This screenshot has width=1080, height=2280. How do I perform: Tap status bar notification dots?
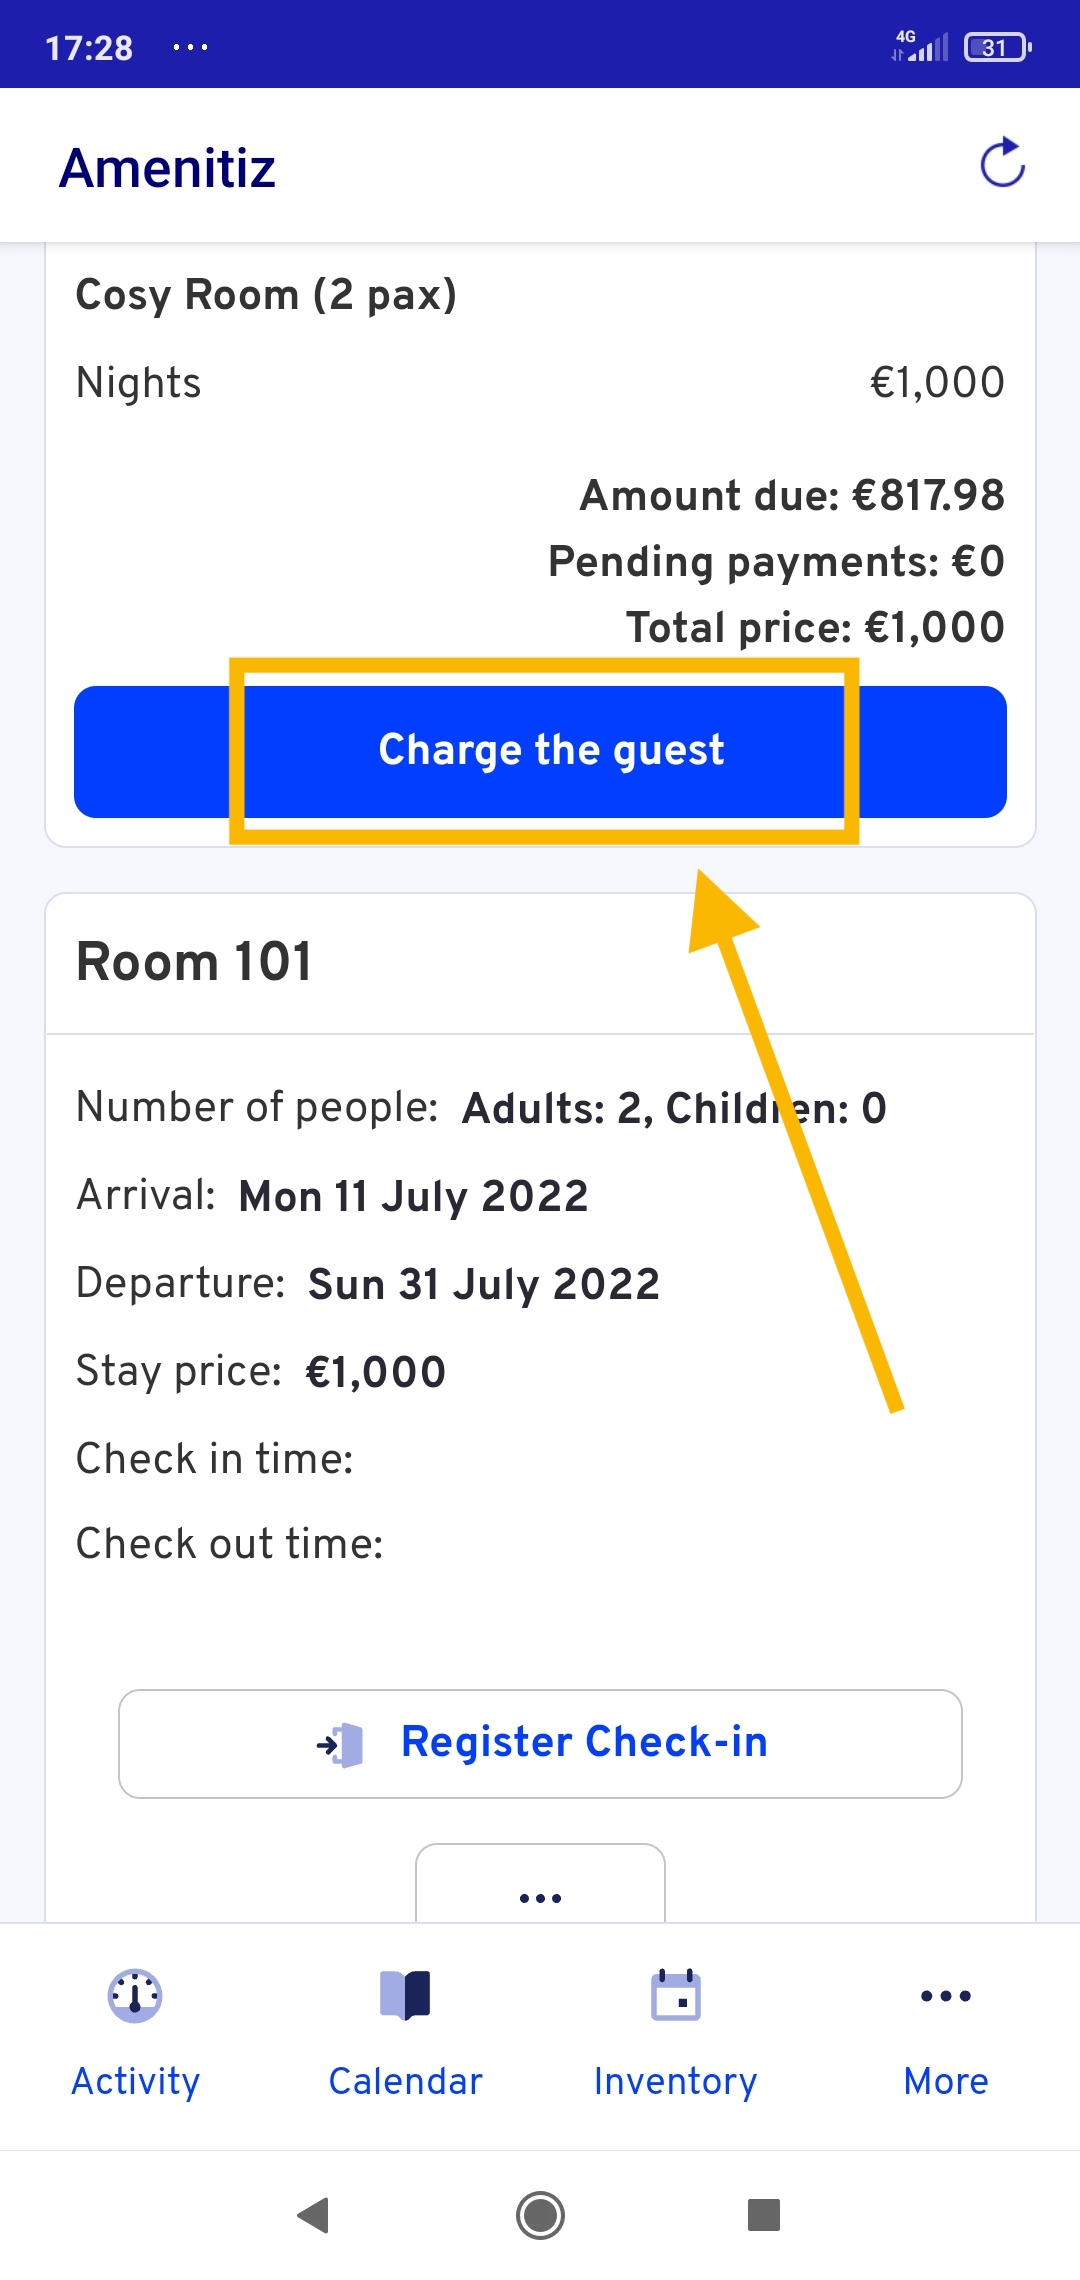[190, 47]
